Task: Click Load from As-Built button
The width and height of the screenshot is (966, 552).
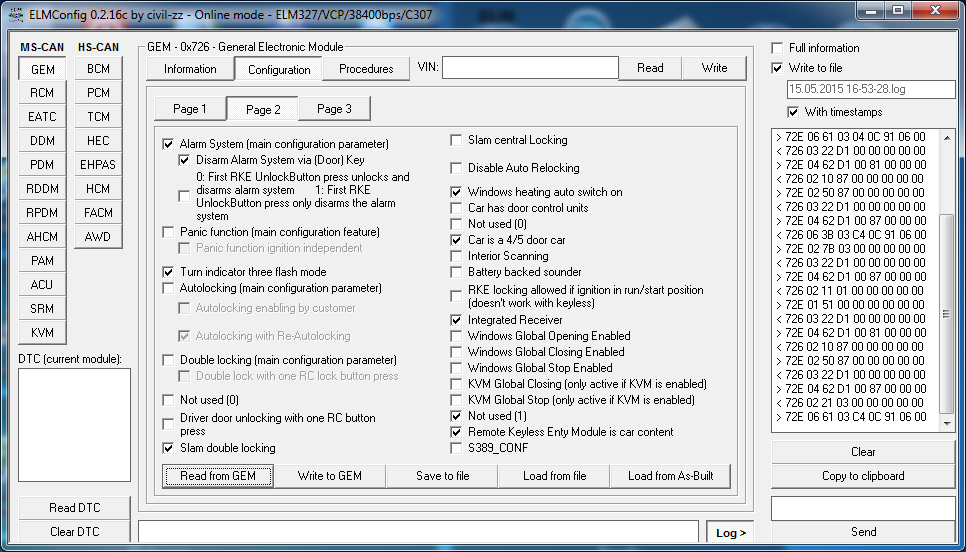Action: click(670, 476)
